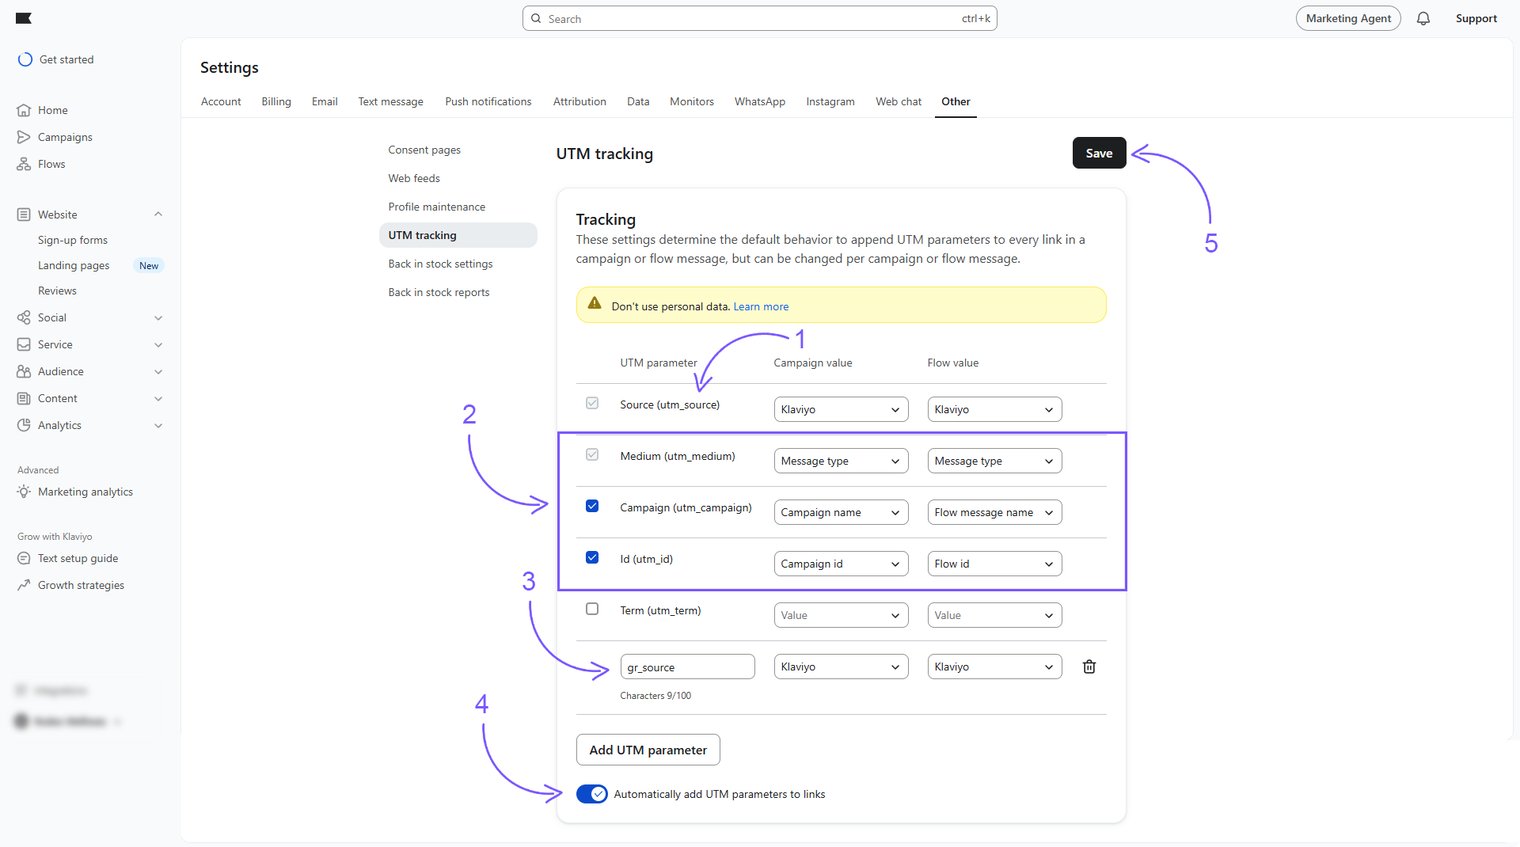Open Campaigns in the sidebar
Image resolution: width=1520 pixels, height=847 pixels.
coord(64,137)
